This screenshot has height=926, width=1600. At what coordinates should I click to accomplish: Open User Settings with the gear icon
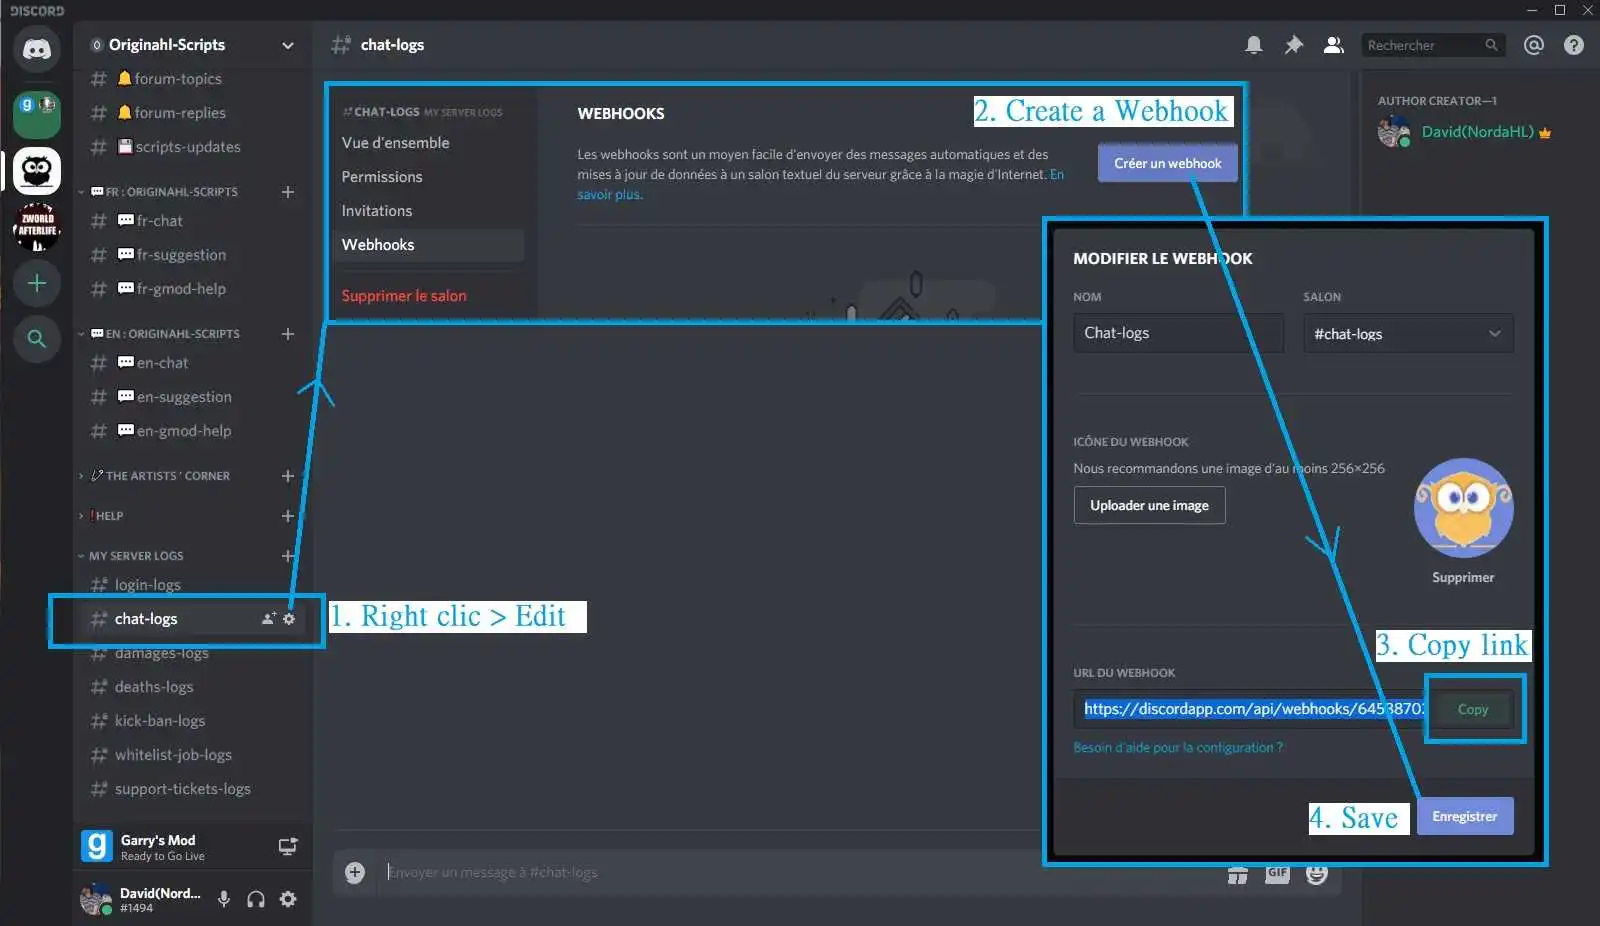point(288,899)
